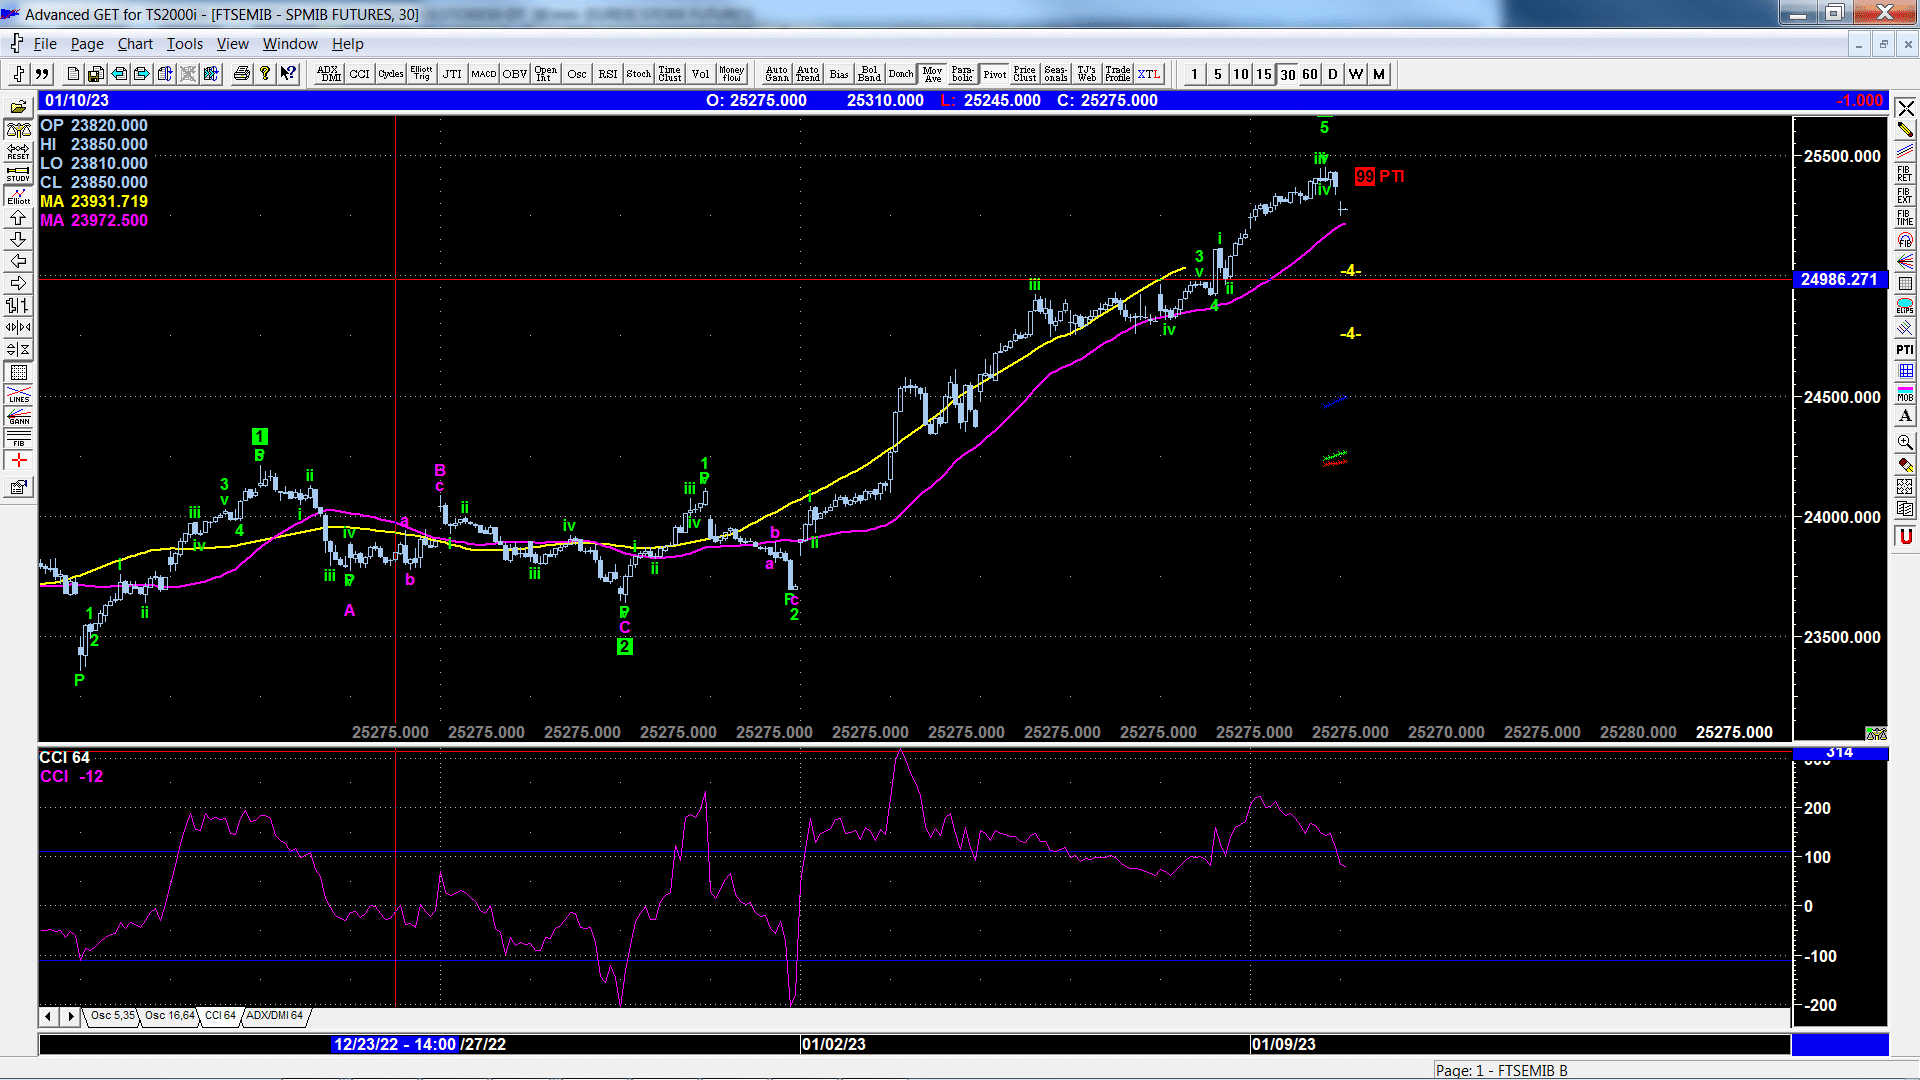Open file with the folder icon in left sidebar

click(x=18, y=107)
